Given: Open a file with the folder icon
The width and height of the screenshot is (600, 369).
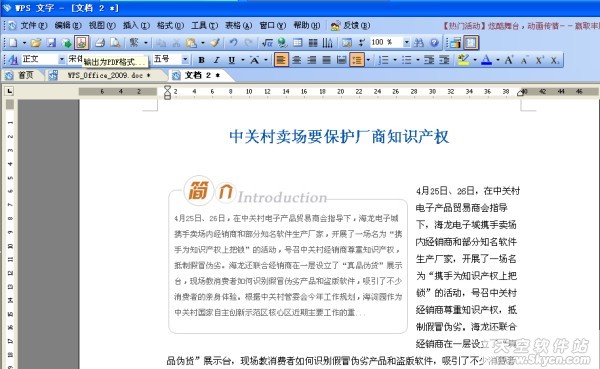Looking at the screenshot, I should [36, 42].
